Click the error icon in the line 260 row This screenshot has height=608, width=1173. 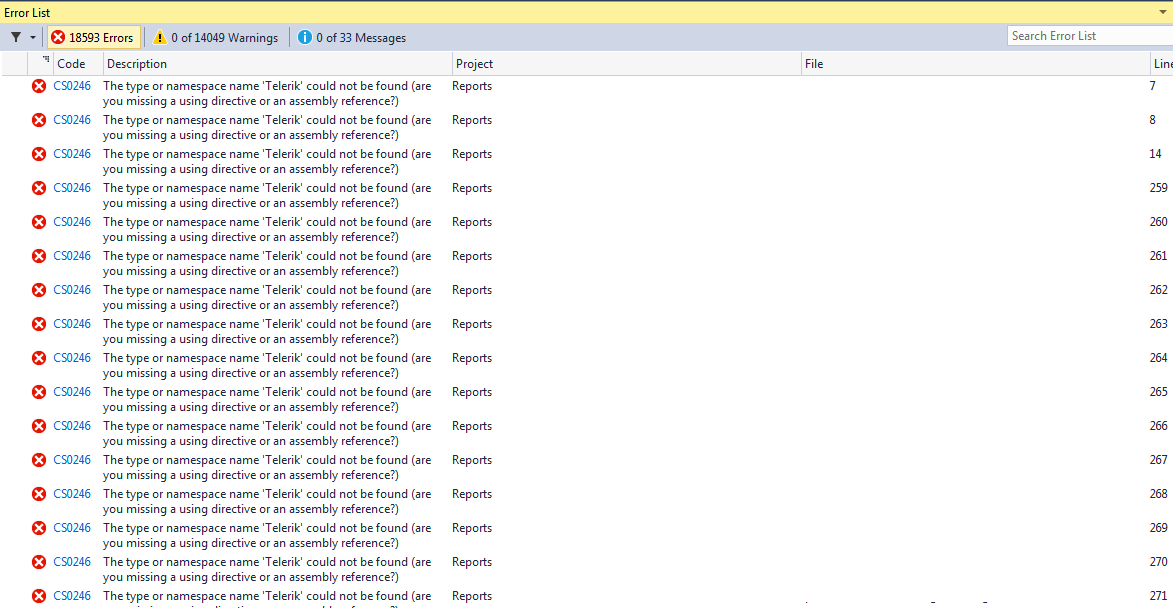(x=39, y=222)
